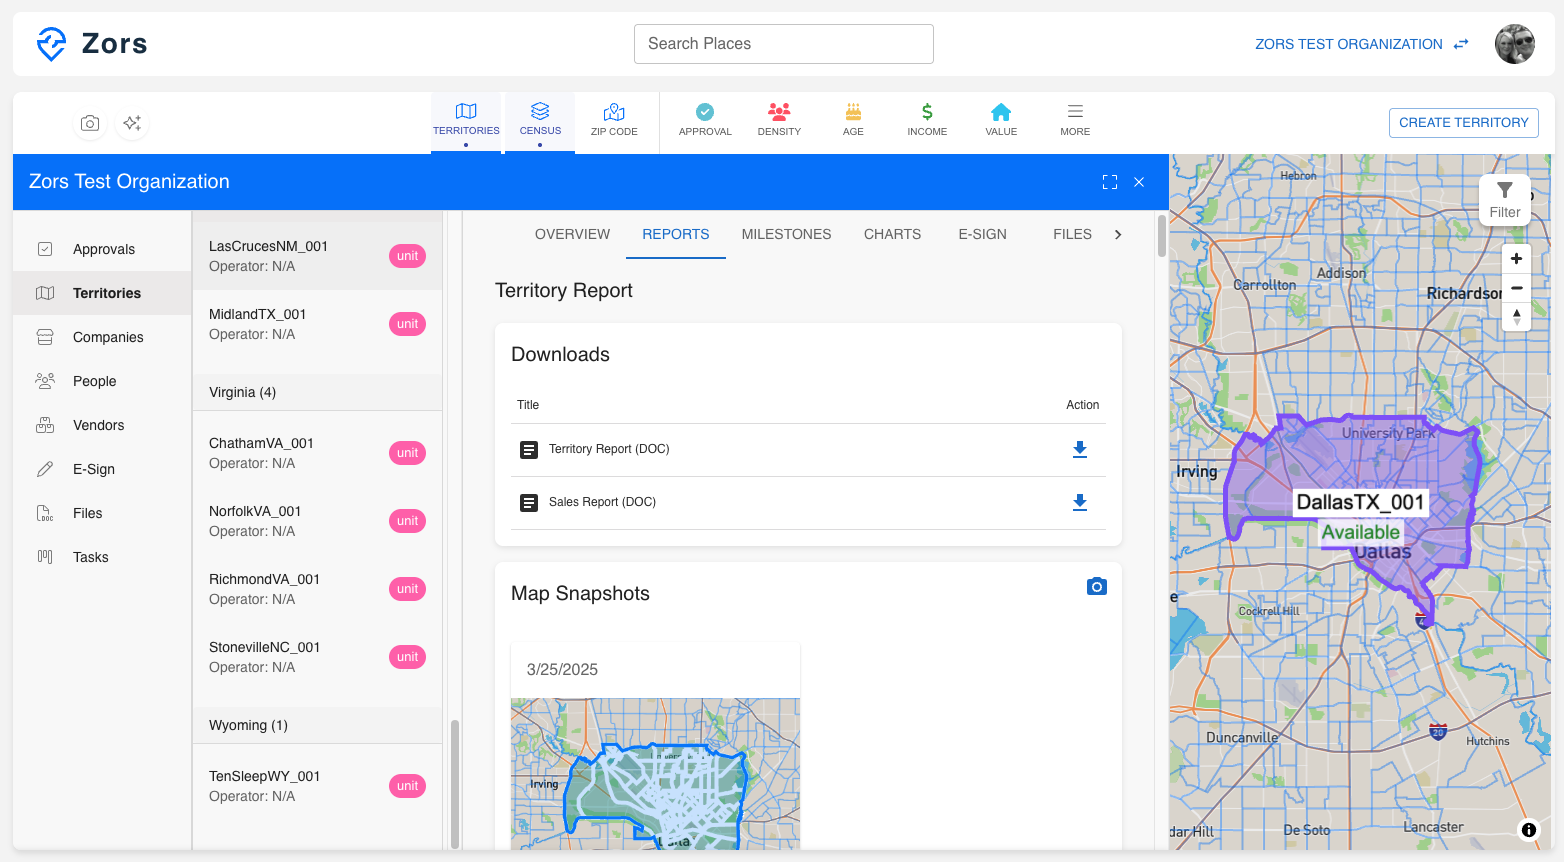1564x862 pixels.
Task: Click the territory list scrollbar
Action: [x=455, y=780]
